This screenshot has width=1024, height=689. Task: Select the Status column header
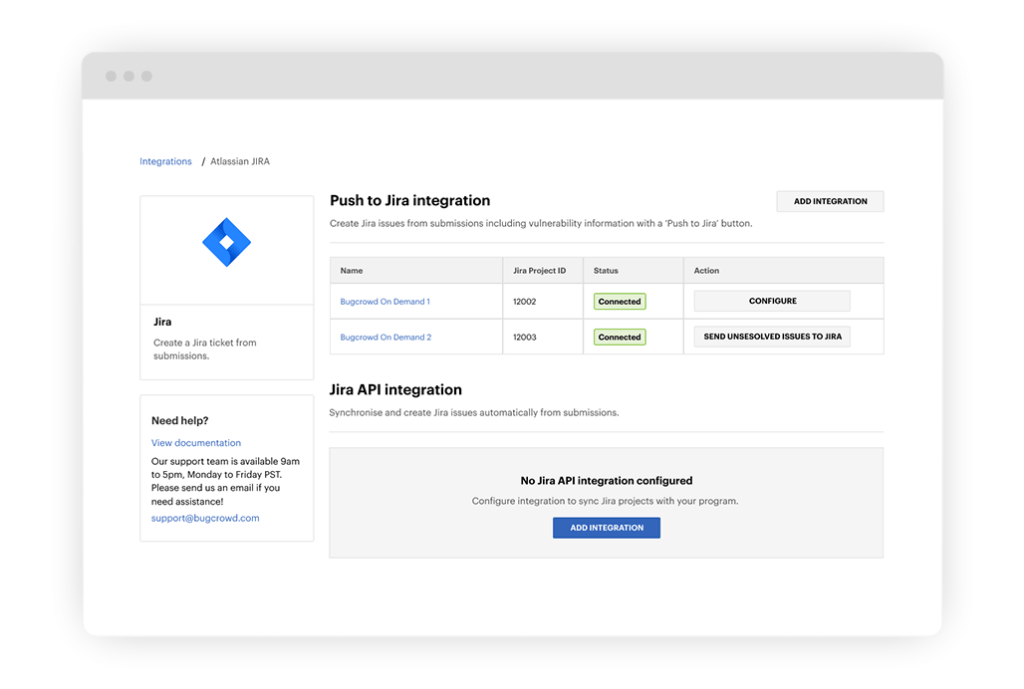(x=606, y=271)
